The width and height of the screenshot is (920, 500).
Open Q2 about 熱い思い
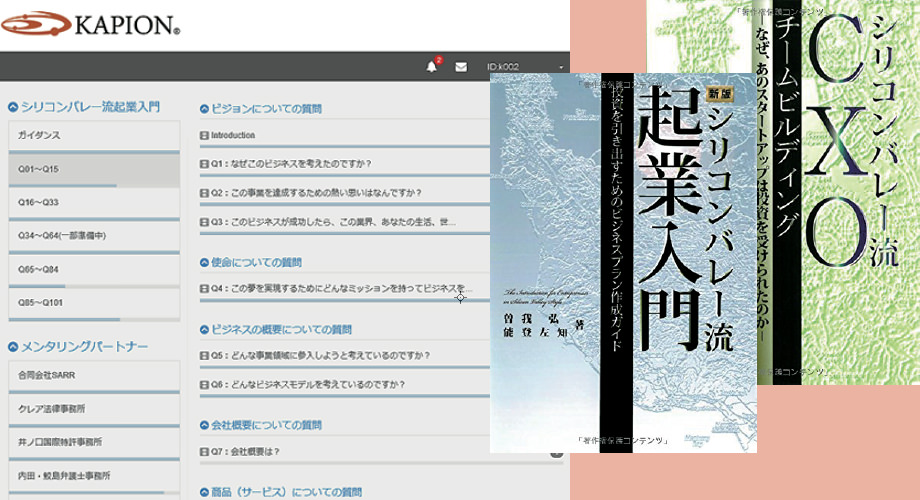click(316, 192)
